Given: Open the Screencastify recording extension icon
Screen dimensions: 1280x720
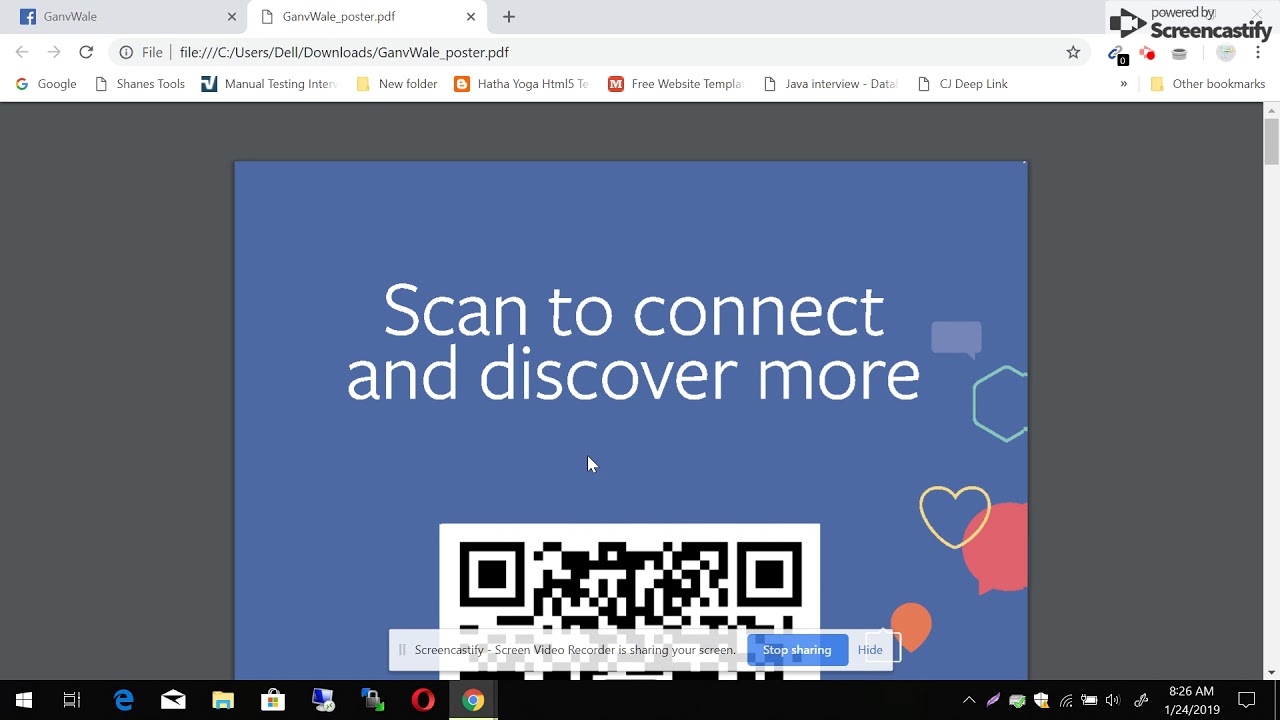Looking at the screenshot, I should click(1148, 53).
